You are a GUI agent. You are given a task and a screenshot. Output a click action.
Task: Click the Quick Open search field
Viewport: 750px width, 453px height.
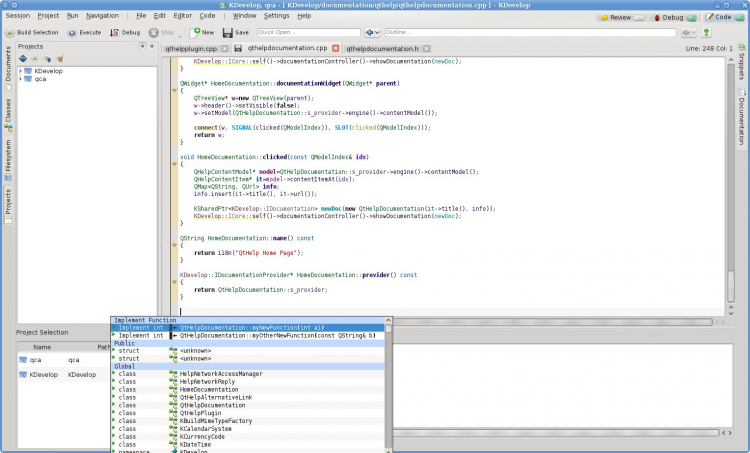pyautogui.click(x=308, y=32)
